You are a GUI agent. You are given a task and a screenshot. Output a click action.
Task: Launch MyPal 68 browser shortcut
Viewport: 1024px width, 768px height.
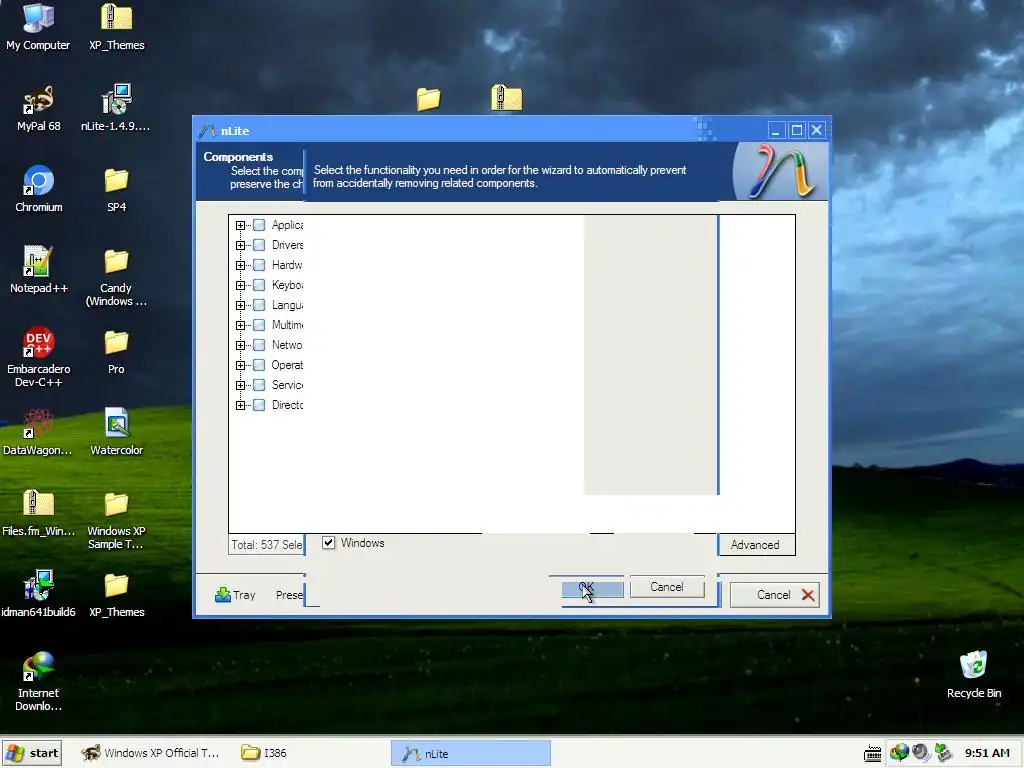tap(38, 108)
